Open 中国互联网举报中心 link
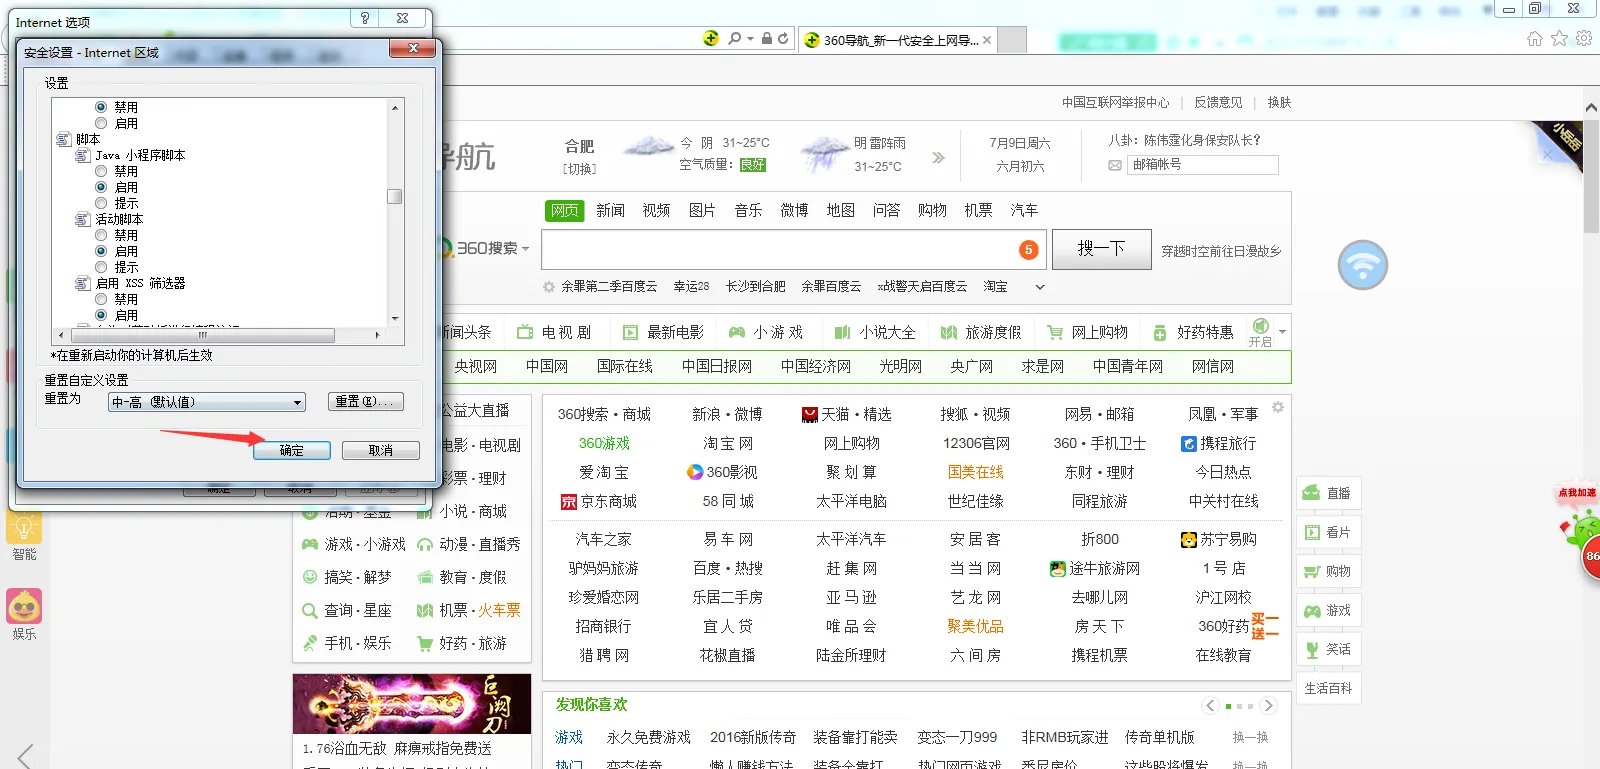 click(x=1115, y=102)
